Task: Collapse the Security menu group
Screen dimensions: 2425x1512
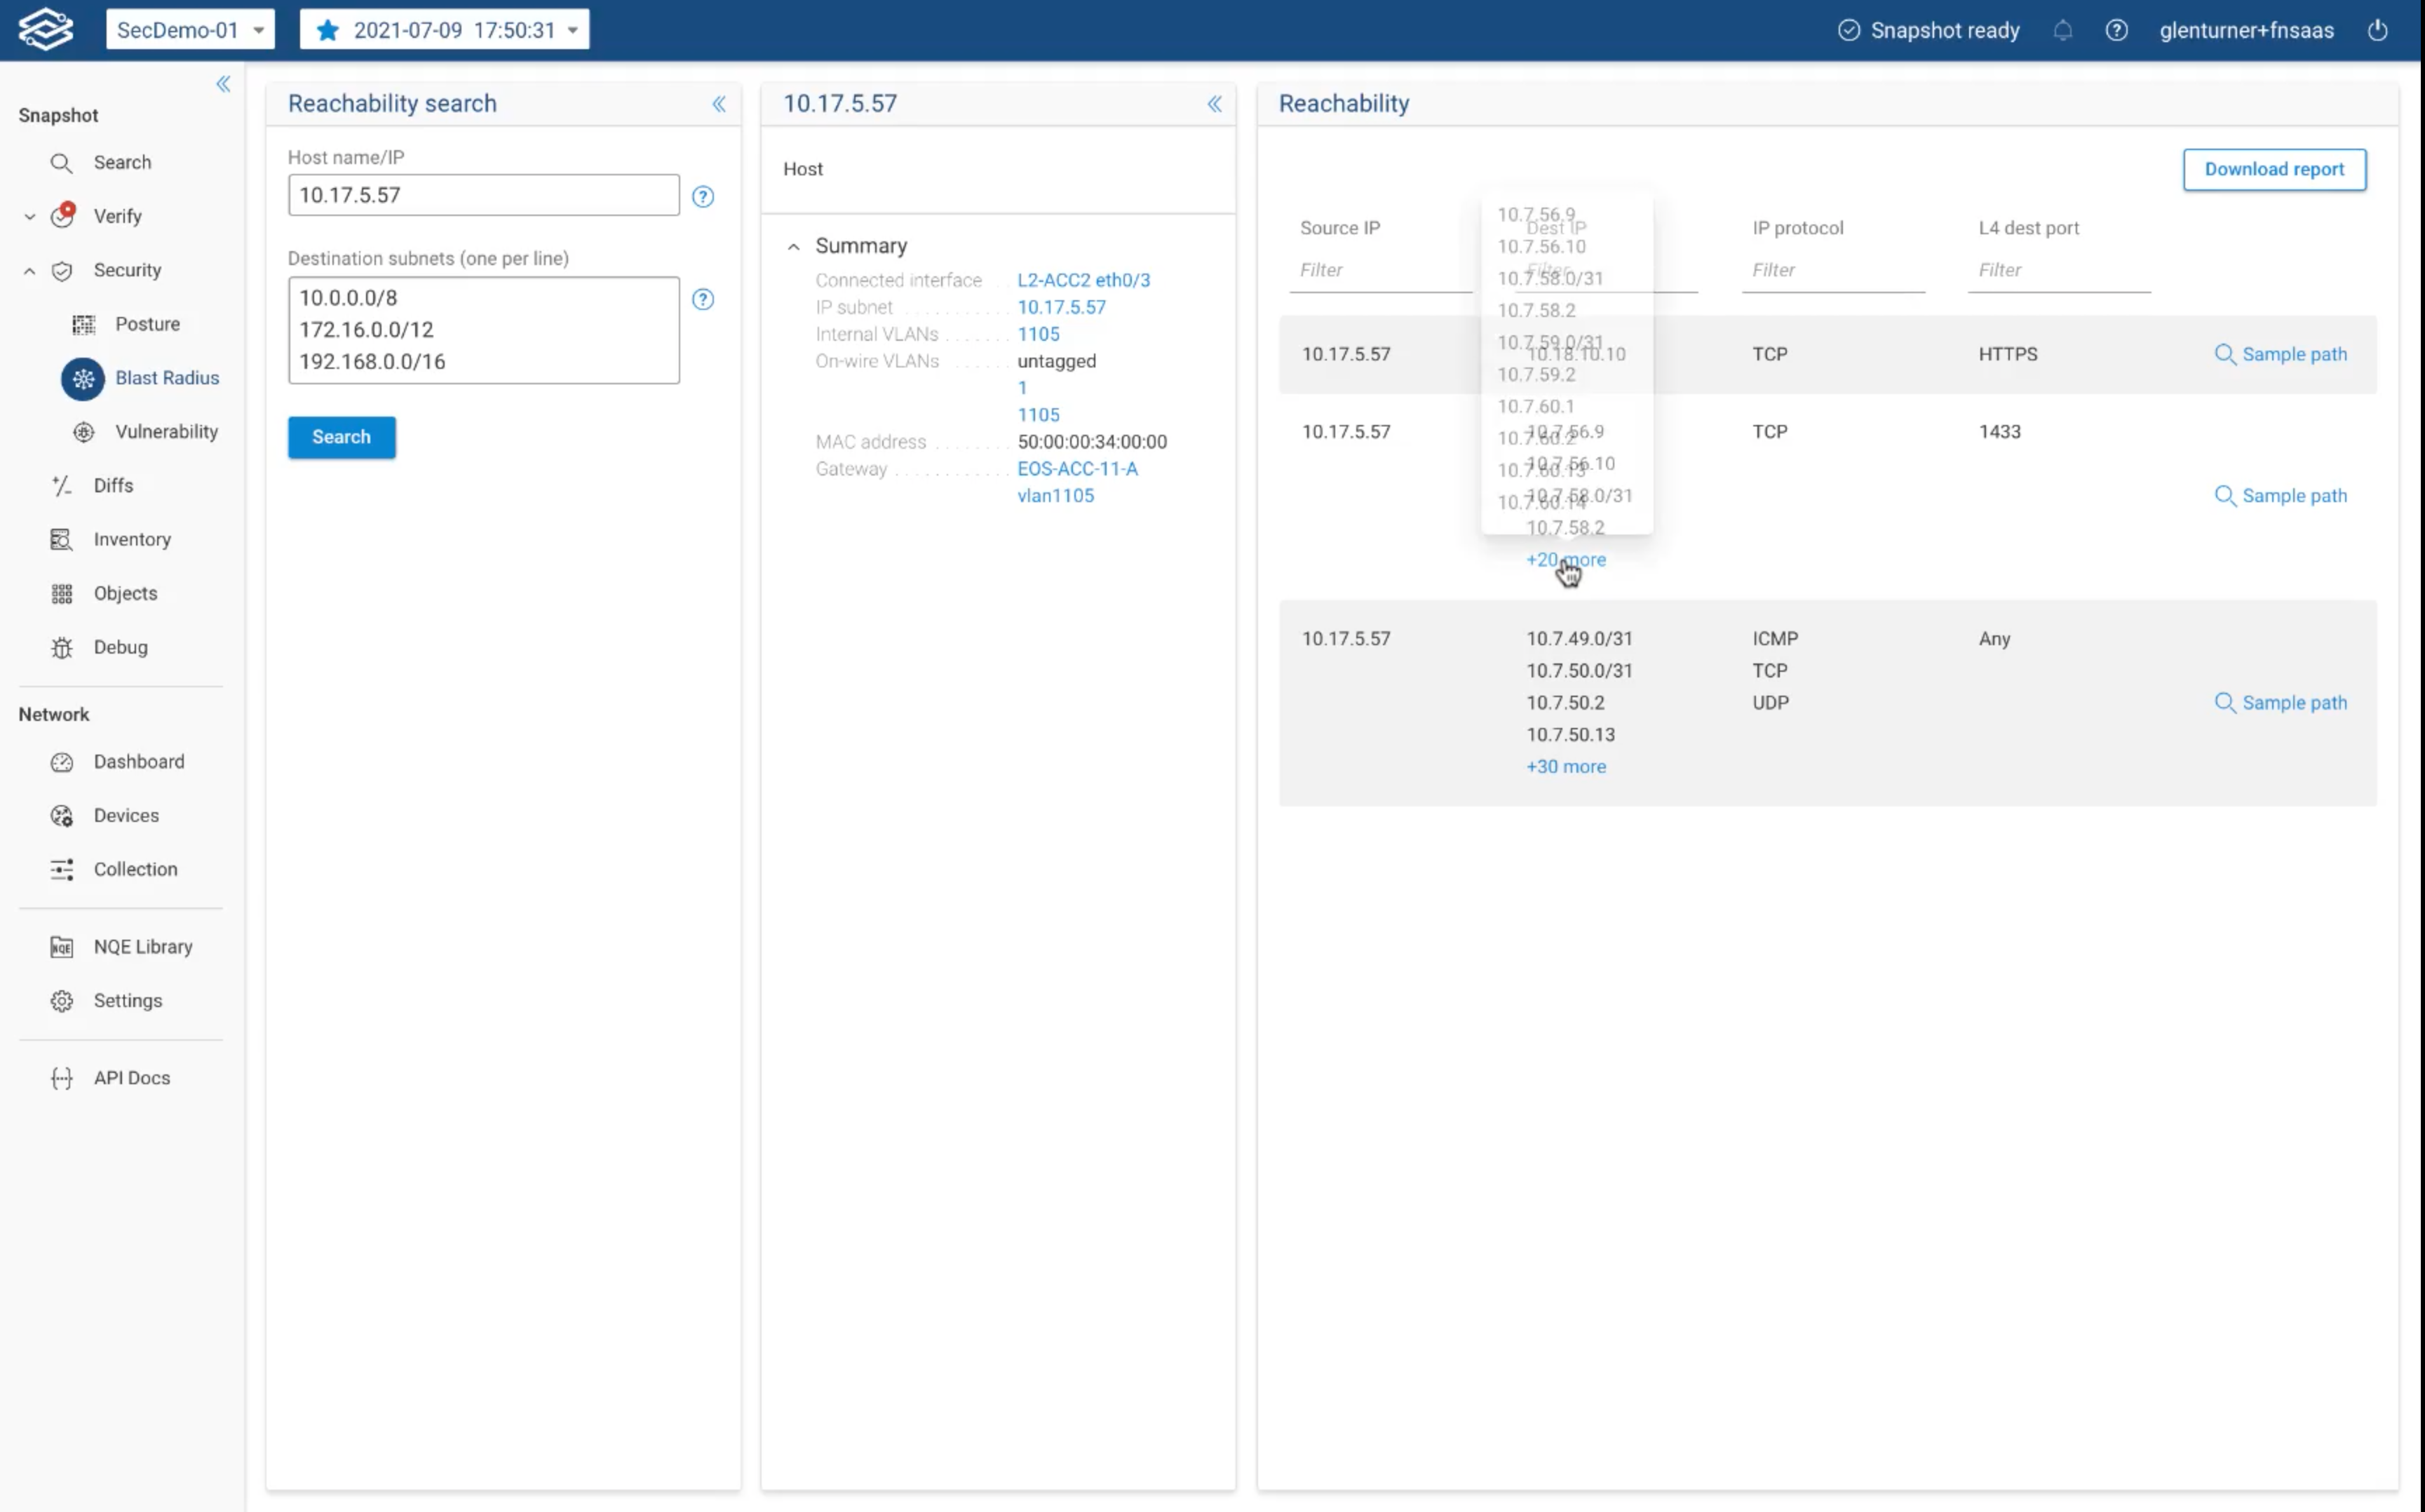Action: (x=30, y=270)
